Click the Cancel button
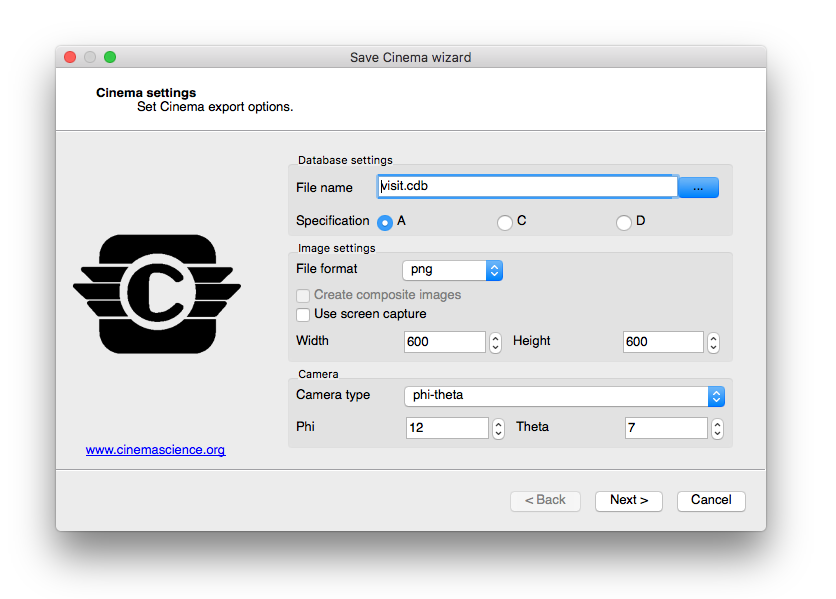 tap(711, 501)
